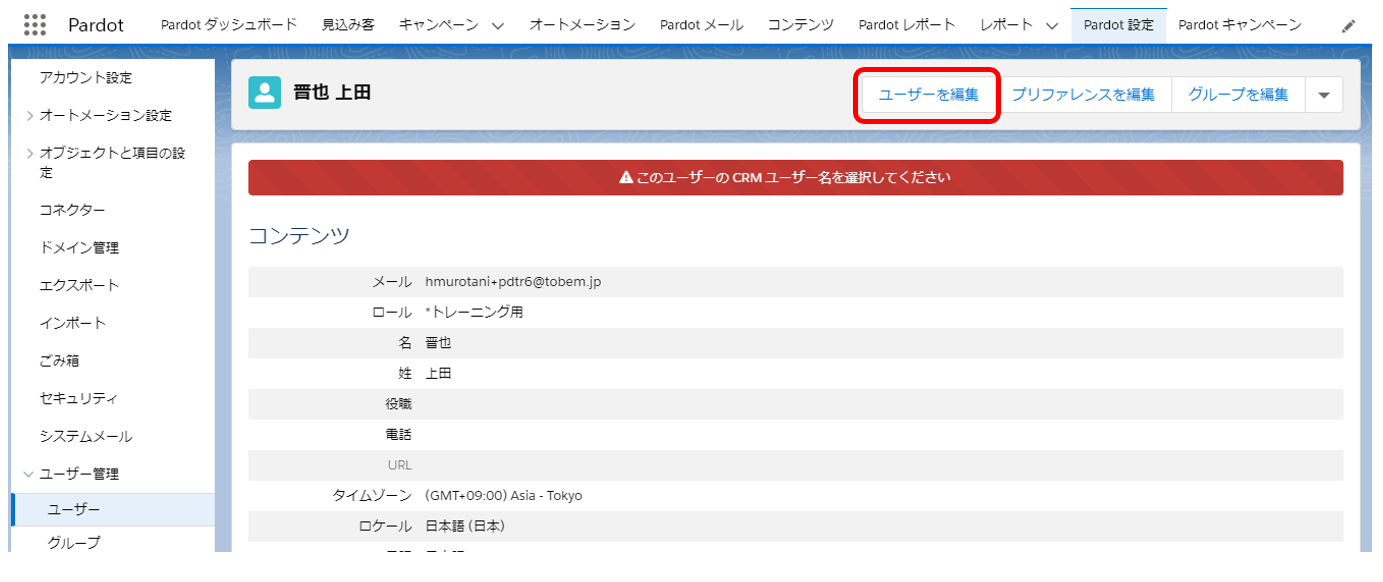Open the レポート tab dropdown chevron
Viewport: 1383px width, 582px height.
1051,26
